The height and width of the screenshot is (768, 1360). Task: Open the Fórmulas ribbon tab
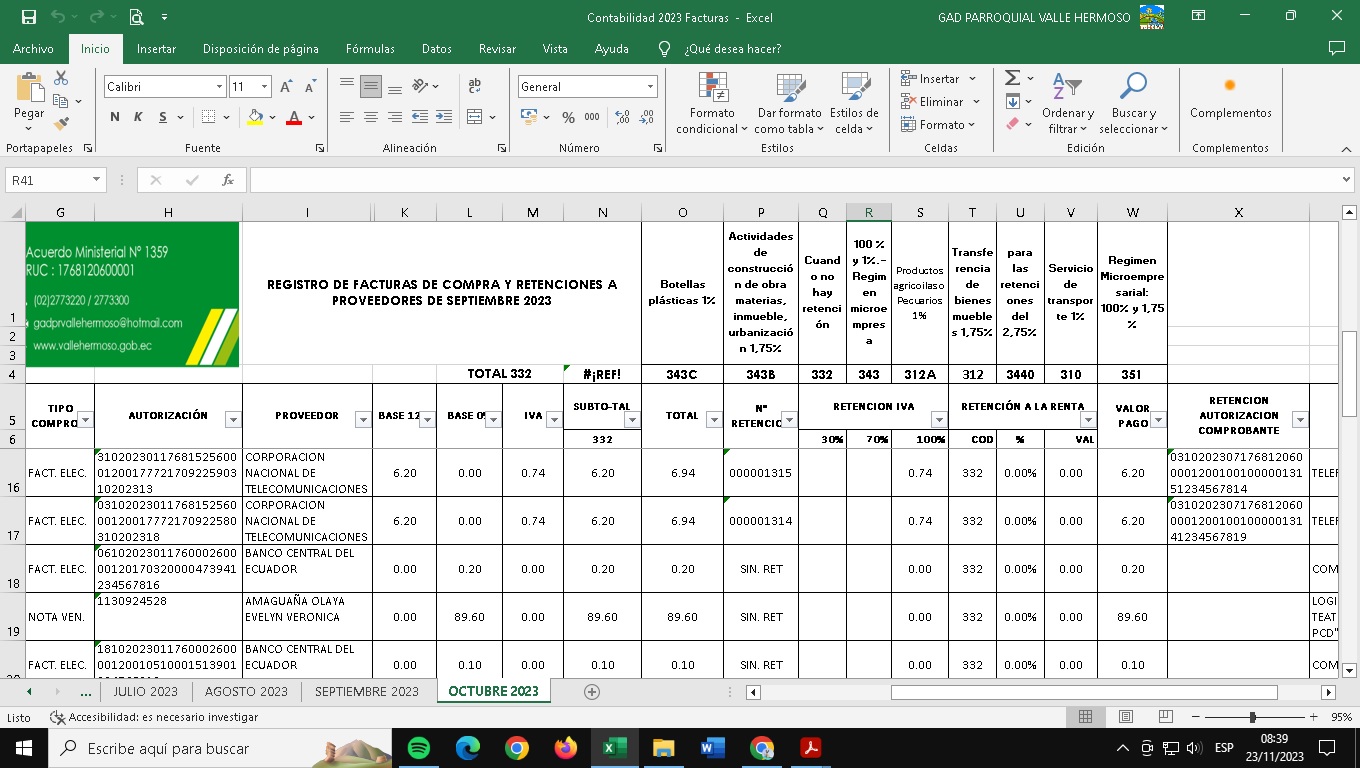[370, 49]
